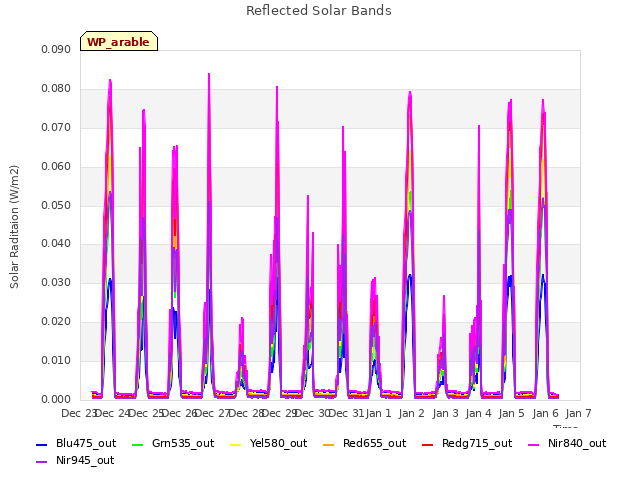
Task: Click the 0.080 y-axis tick label
Action: [x=56, y=89]
